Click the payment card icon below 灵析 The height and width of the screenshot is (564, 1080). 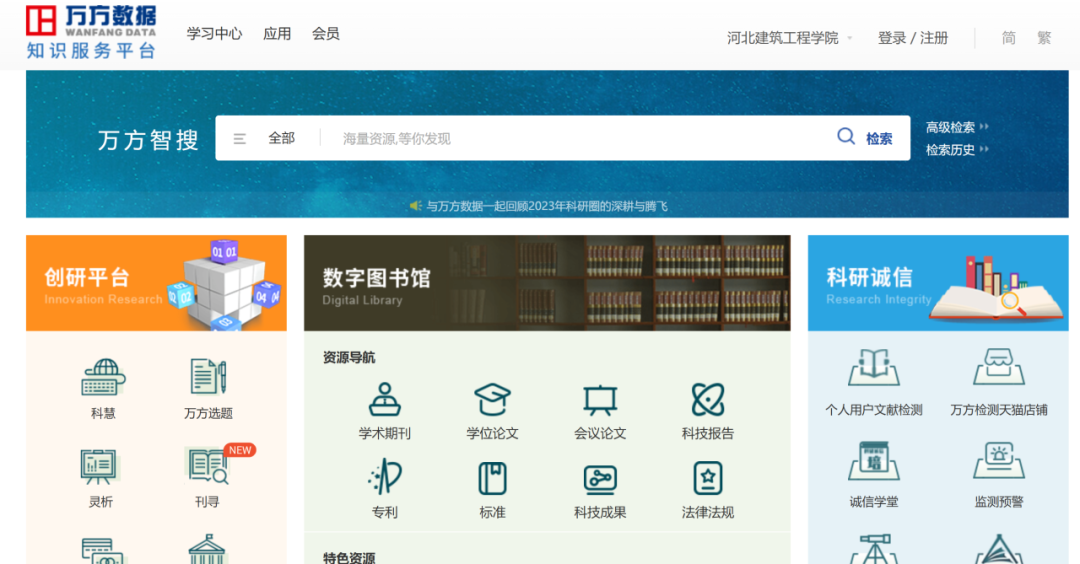click(102, 551)
